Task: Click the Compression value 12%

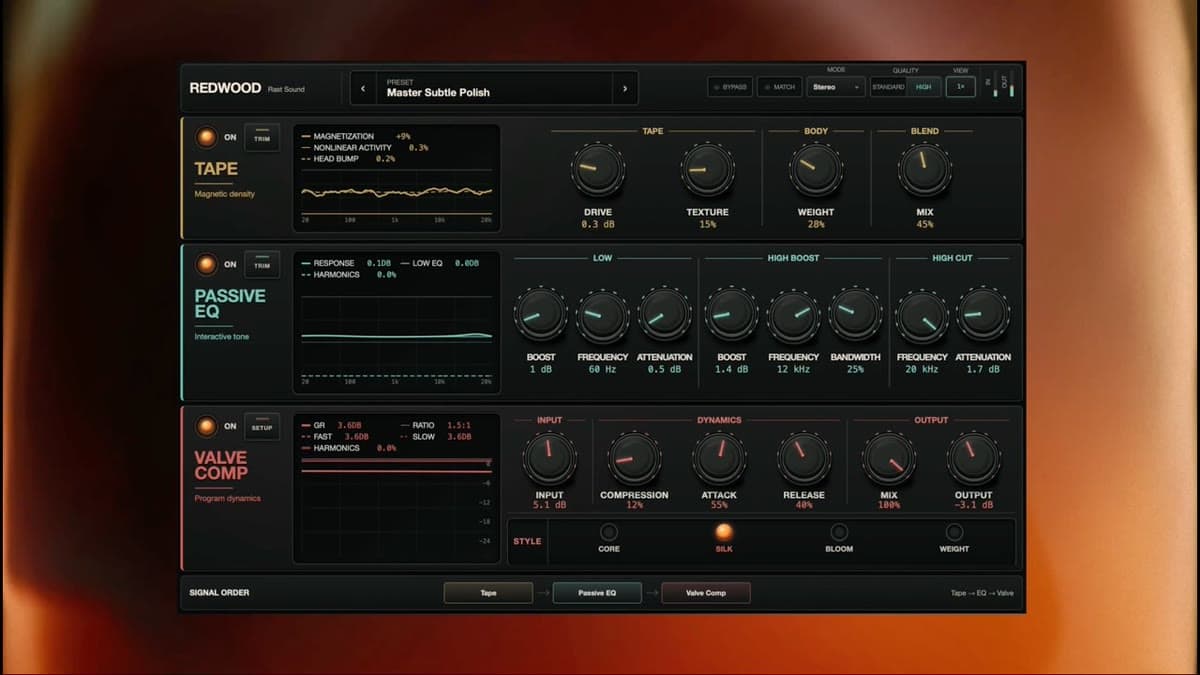Action: point(634,505)
